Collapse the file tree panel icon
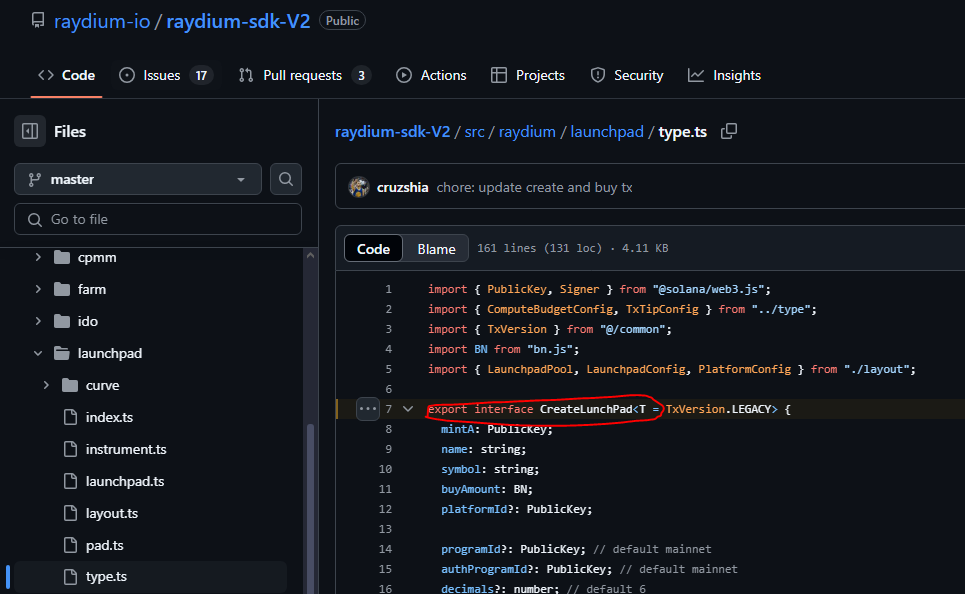The height and width of the screenshot is (594, 965). (30, 131)
